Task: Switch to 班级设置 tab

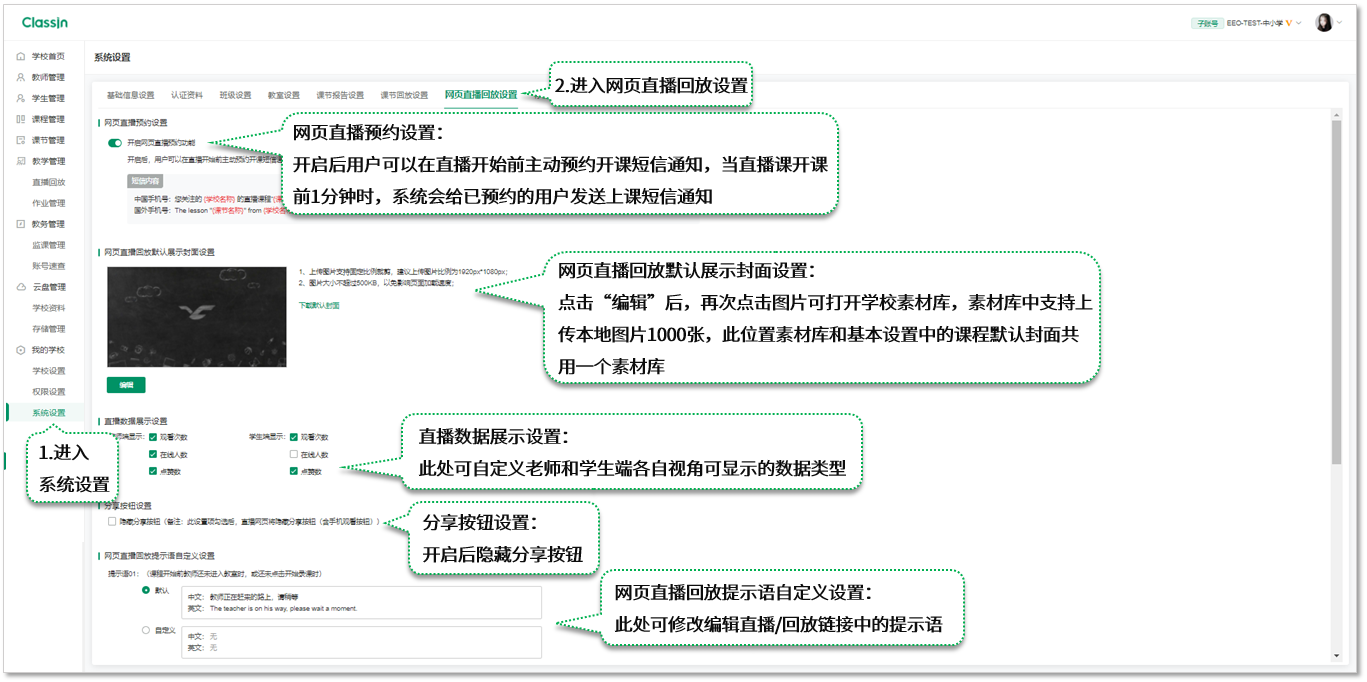Action: pyautogui.click(x=235, y=95)
